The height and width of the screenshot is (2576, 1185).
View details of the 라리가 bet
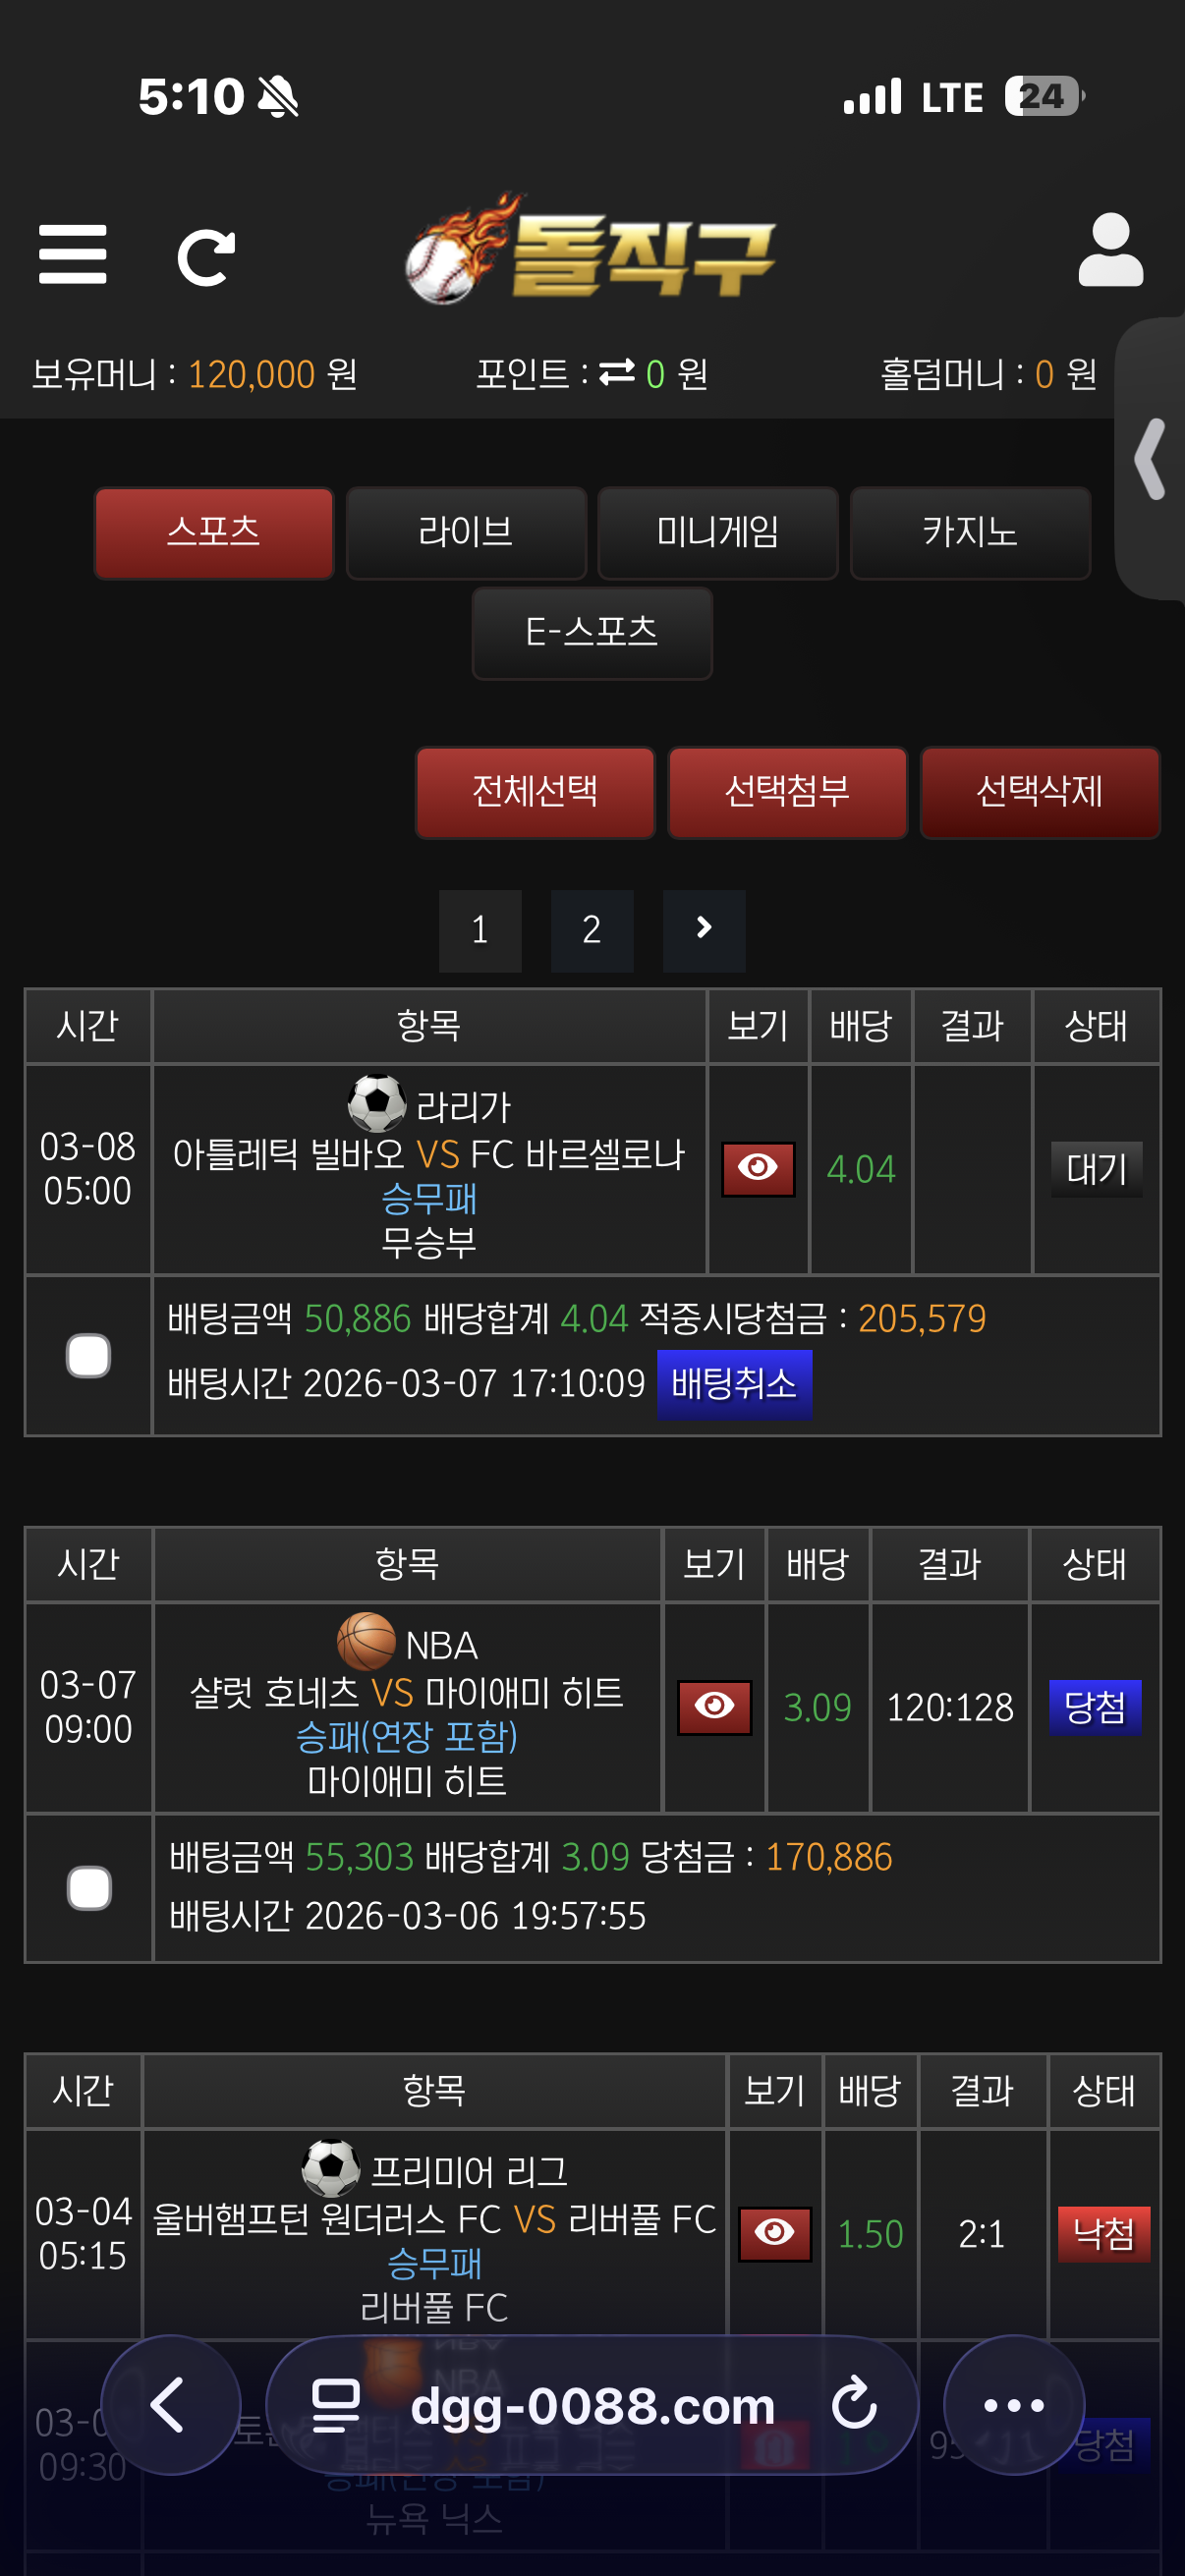(758, 1168)
